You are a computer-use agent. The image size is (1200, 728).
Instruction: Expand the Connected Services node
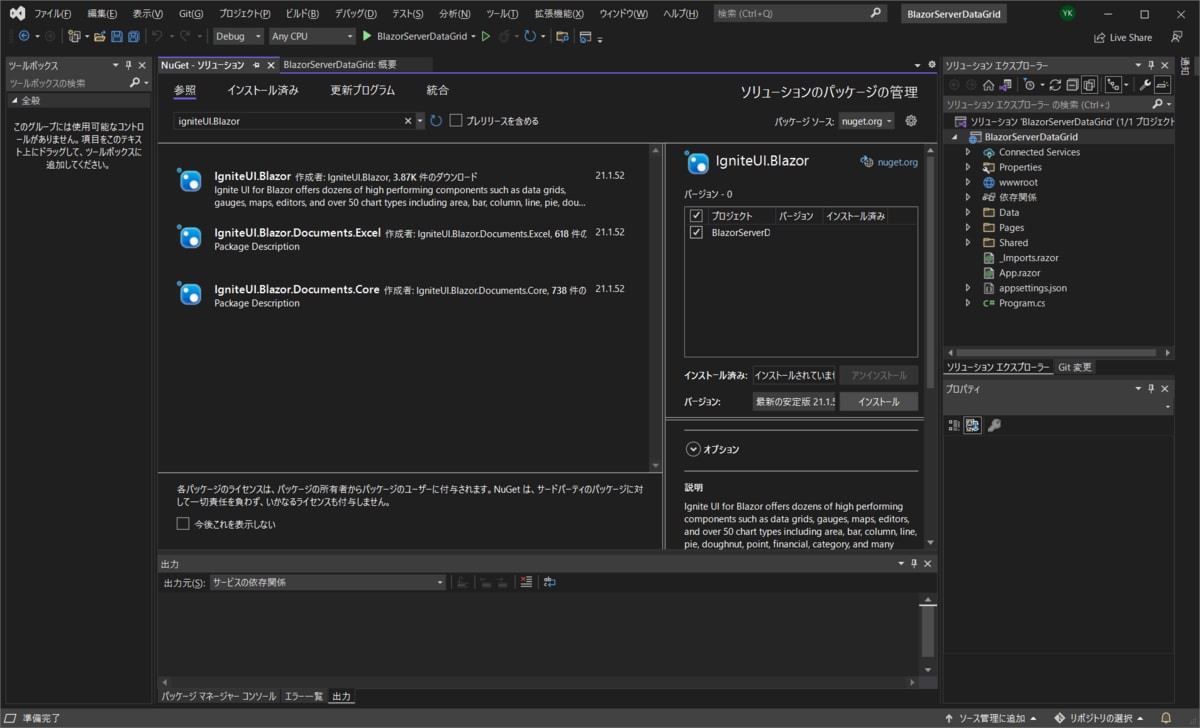pyautogui.click(x=968, y=152)
